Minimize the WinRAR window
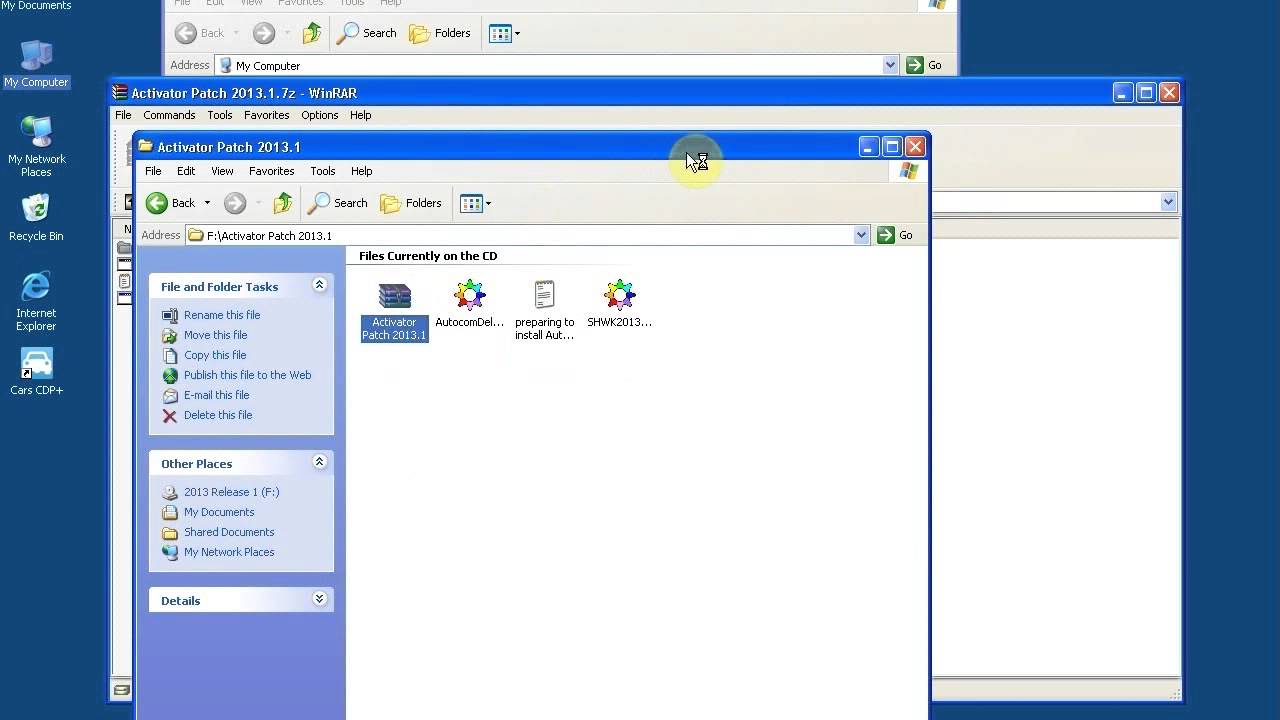Viewport: 1280px width, 720px height. pyautogui.click(x=1122, y=93)
